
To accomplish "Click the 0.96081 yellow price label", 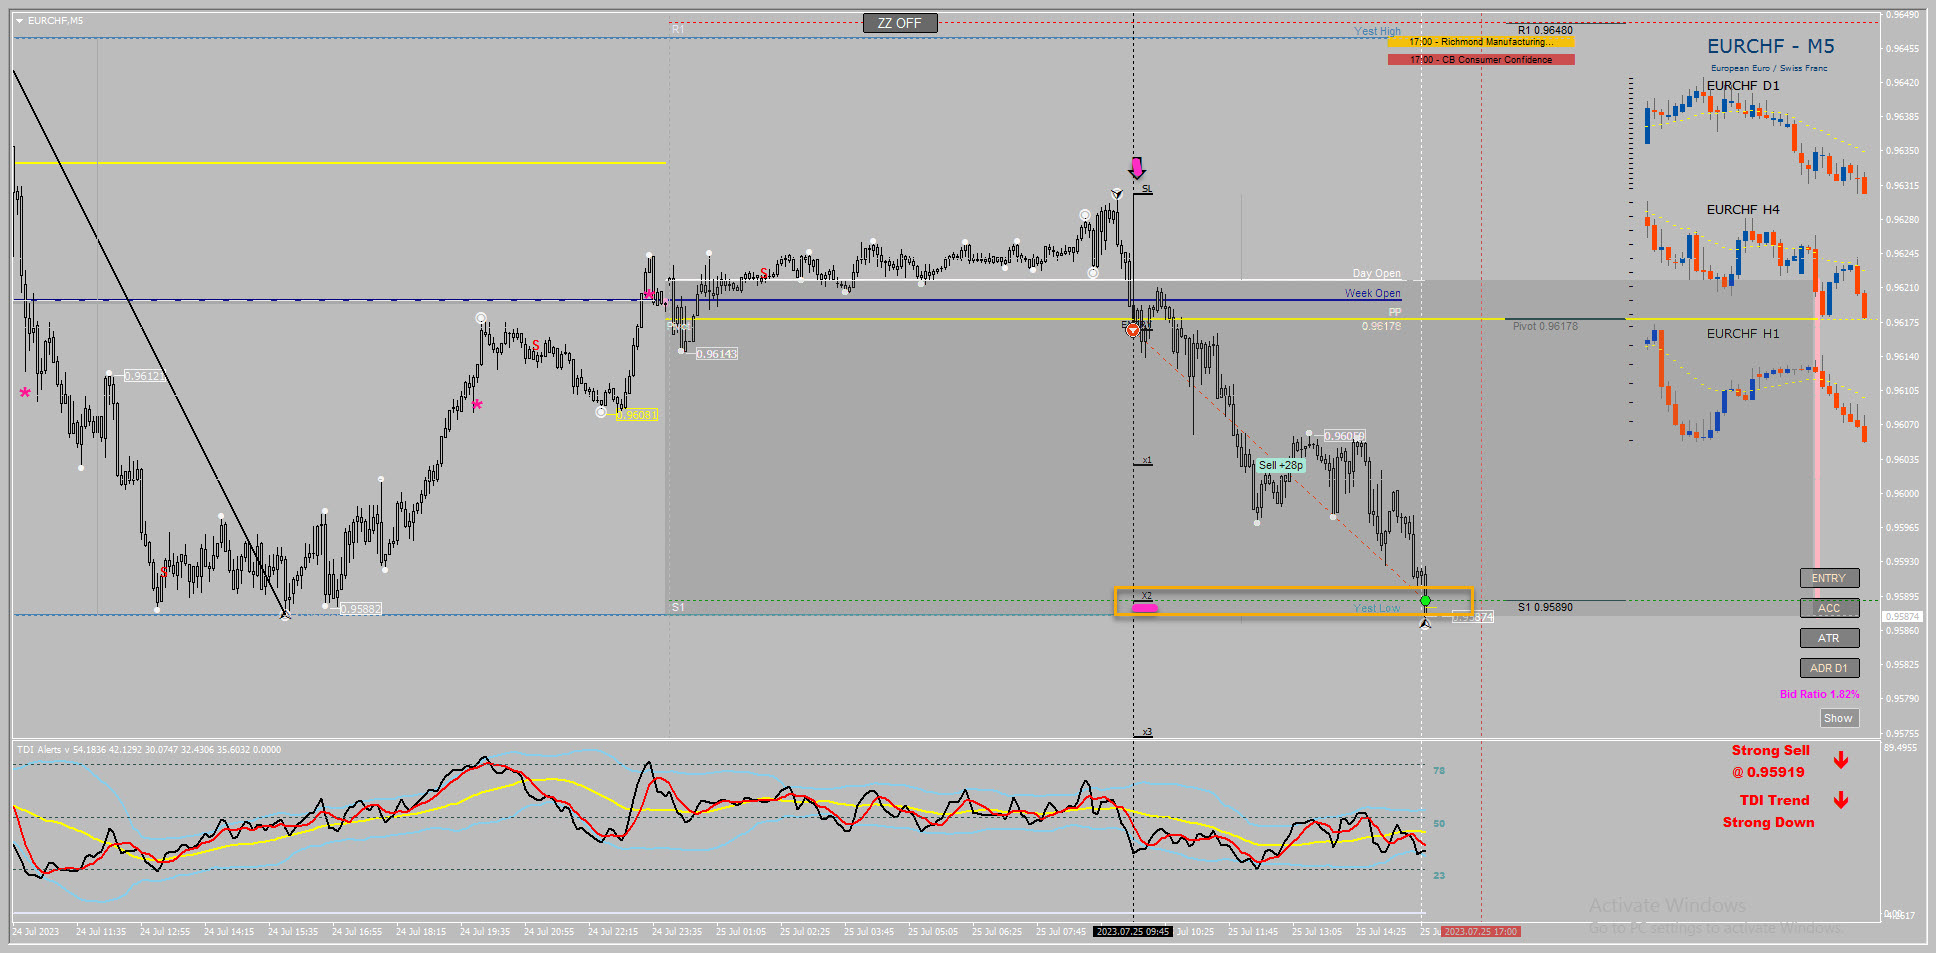I will pos(637,415).
